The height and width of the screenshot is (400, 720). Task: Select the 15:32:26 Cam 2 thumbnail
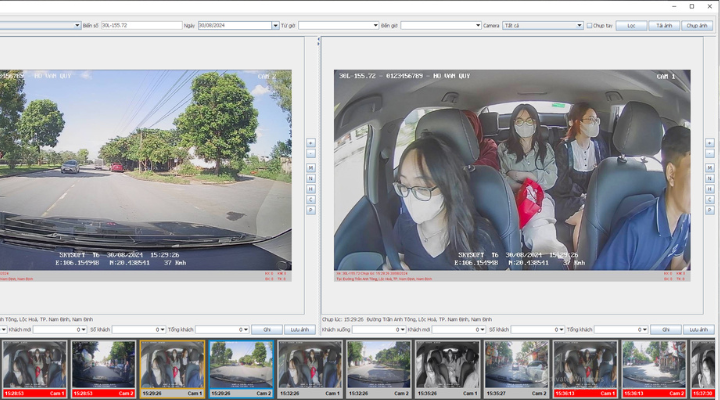379,369
